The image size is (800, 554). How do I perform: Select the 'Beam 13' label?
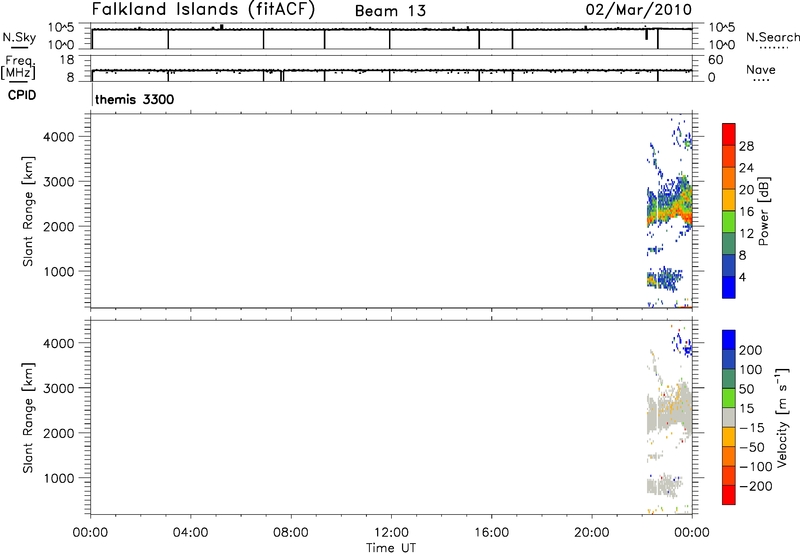[x=390, y=11]
